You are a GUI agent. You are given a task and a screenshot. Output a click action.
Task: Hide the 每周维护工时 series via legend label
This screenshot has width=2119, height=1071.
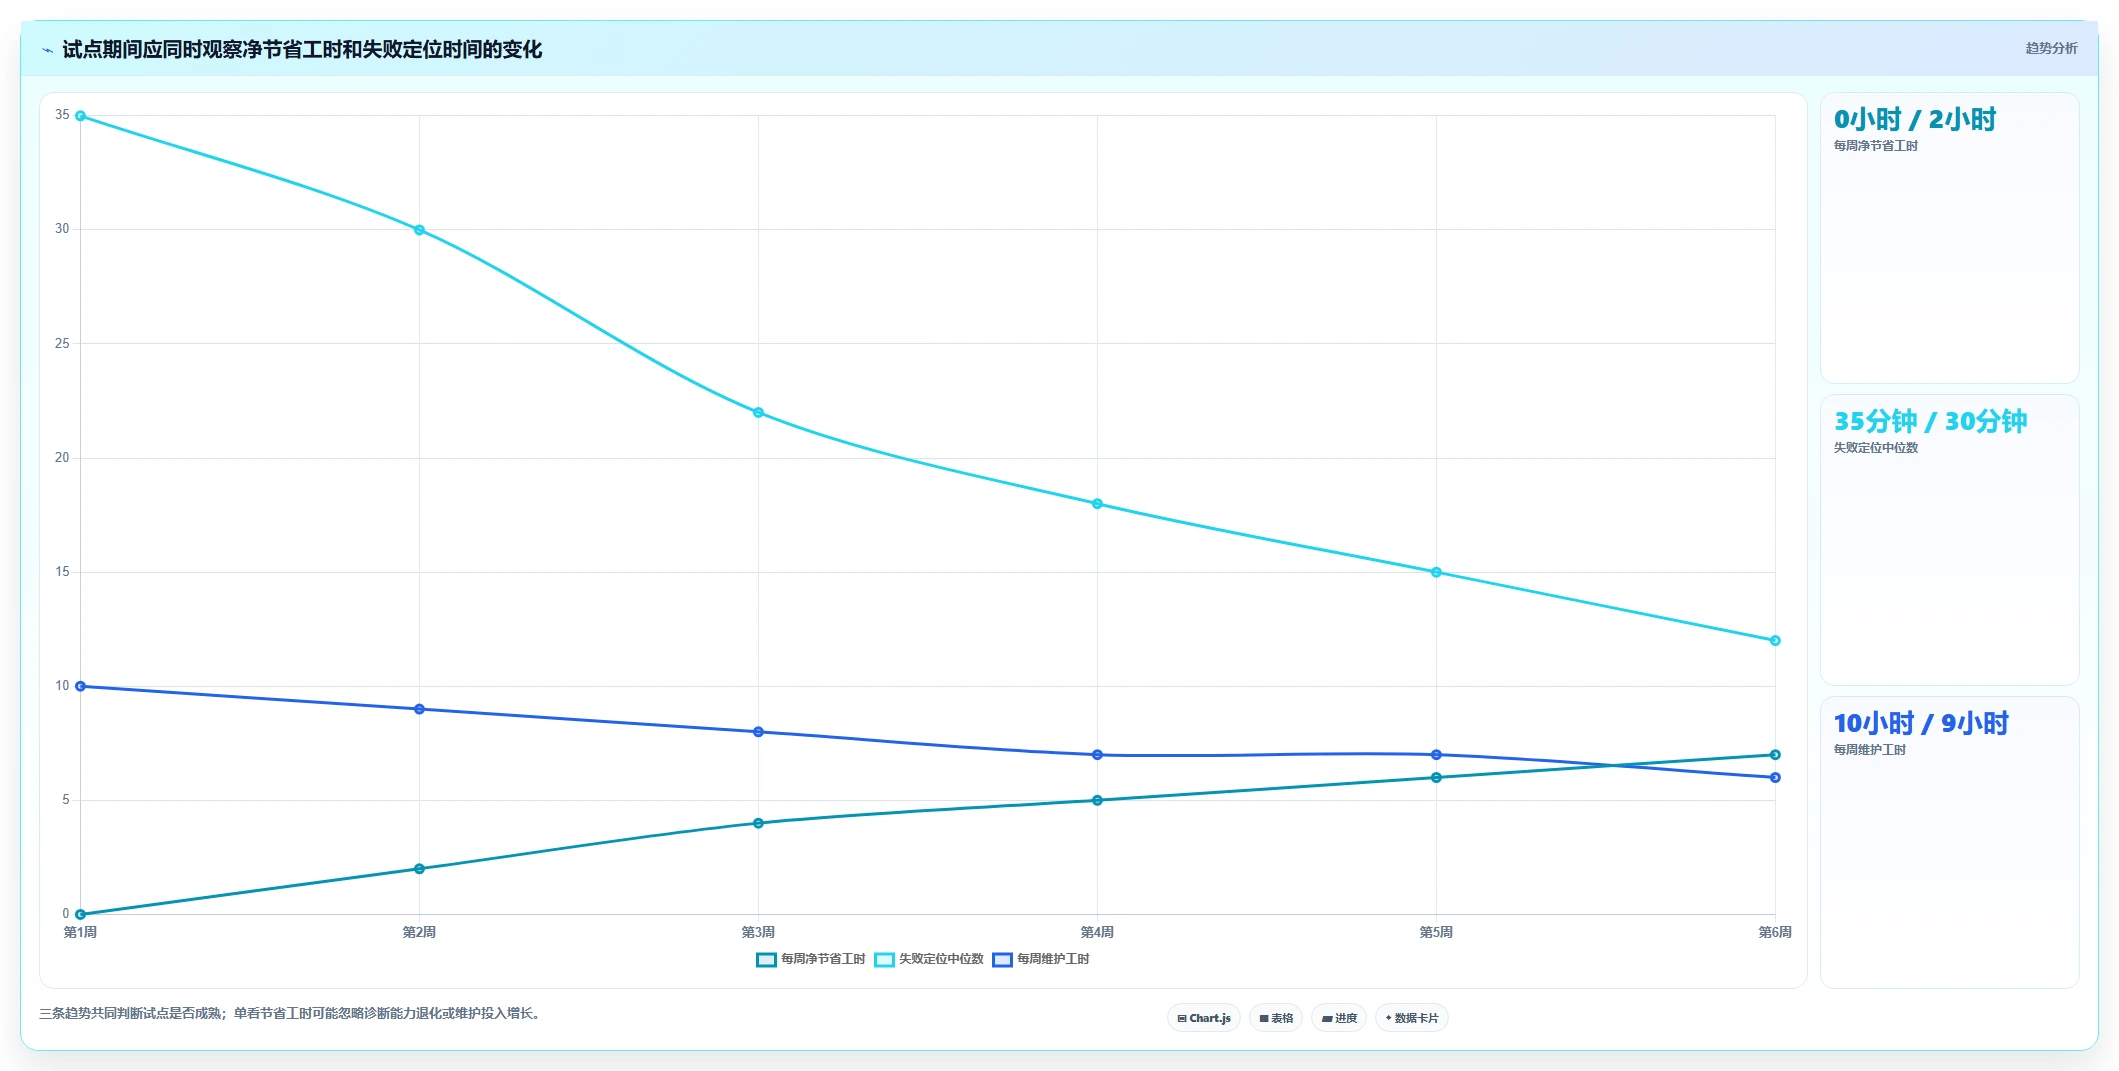click(1053, 959)
